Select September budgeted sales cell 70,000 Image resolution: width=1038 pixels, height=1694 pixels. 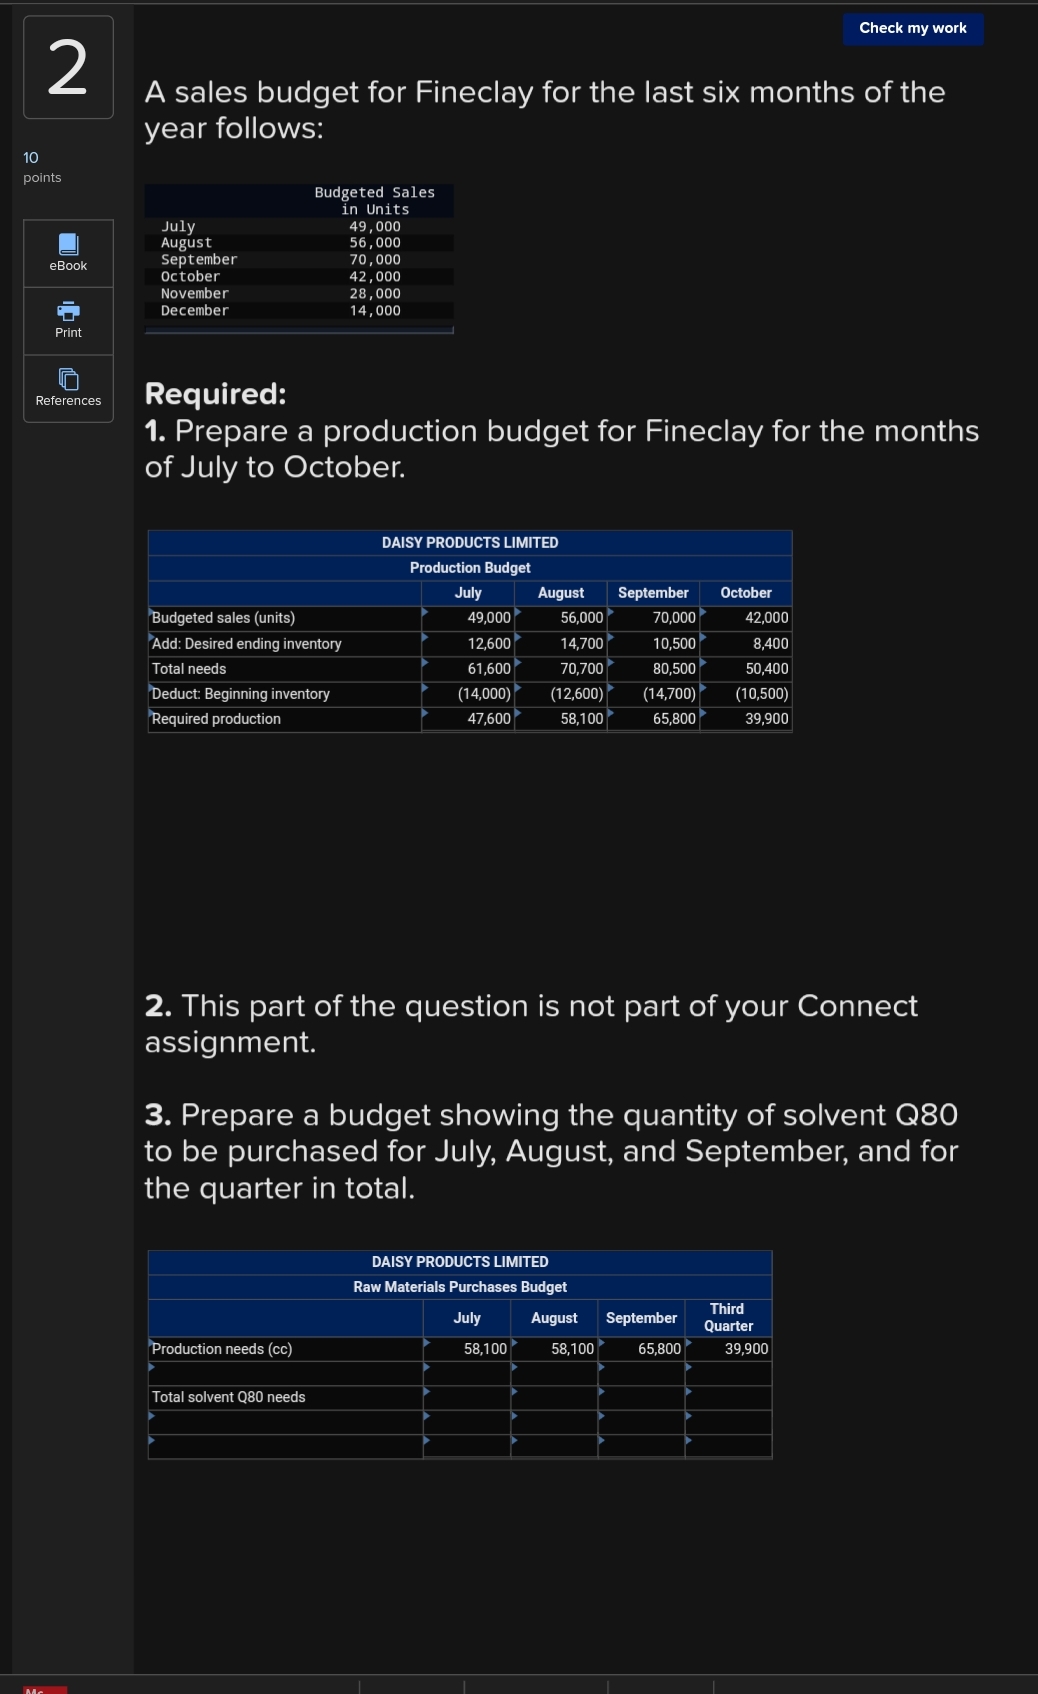tap(653, 618)
